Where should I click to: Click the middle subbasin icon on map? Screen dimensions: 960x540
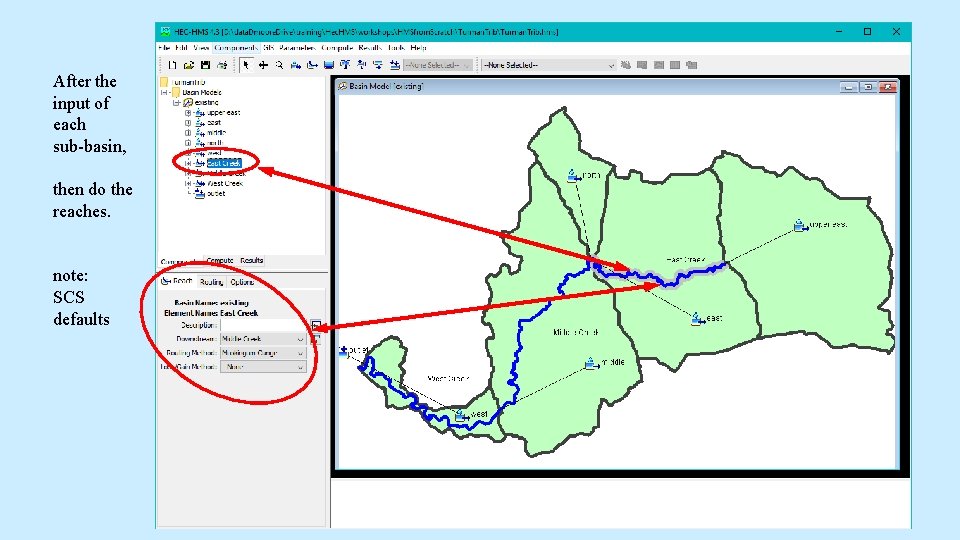tap(591, 364)
